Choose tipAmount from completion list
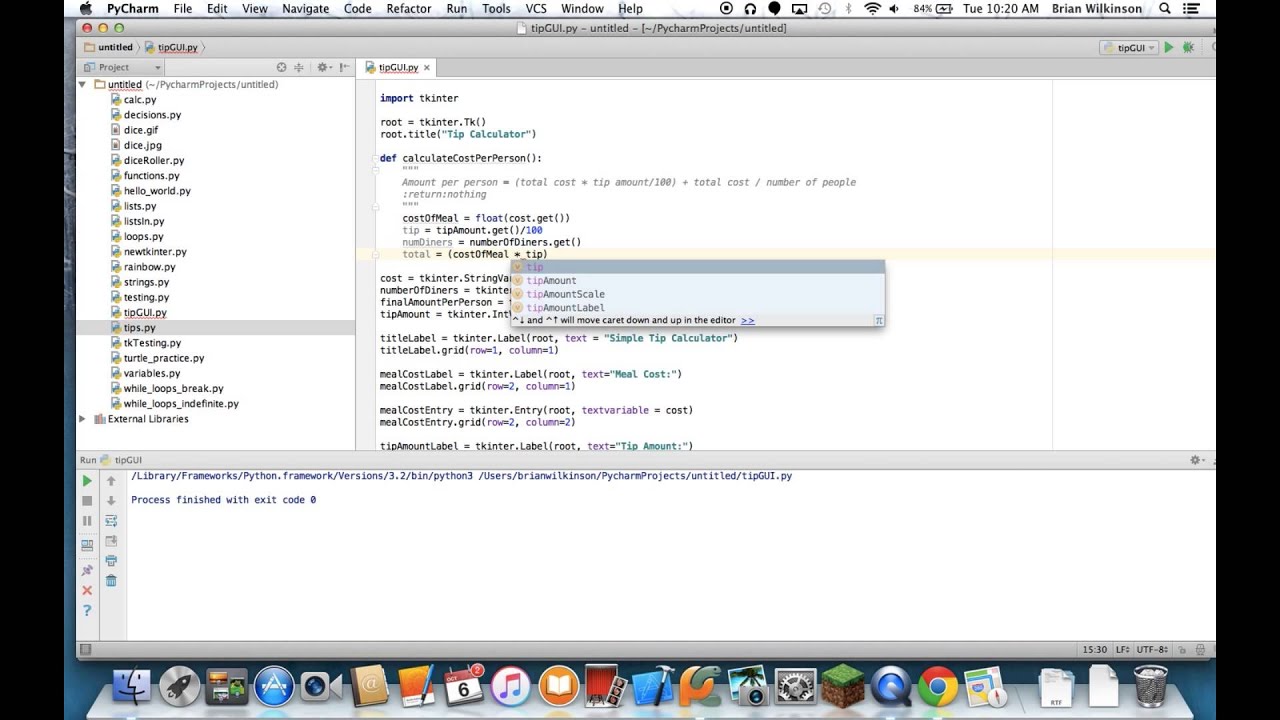This screenshot has width=1280, height=720. tap(697, 281)
